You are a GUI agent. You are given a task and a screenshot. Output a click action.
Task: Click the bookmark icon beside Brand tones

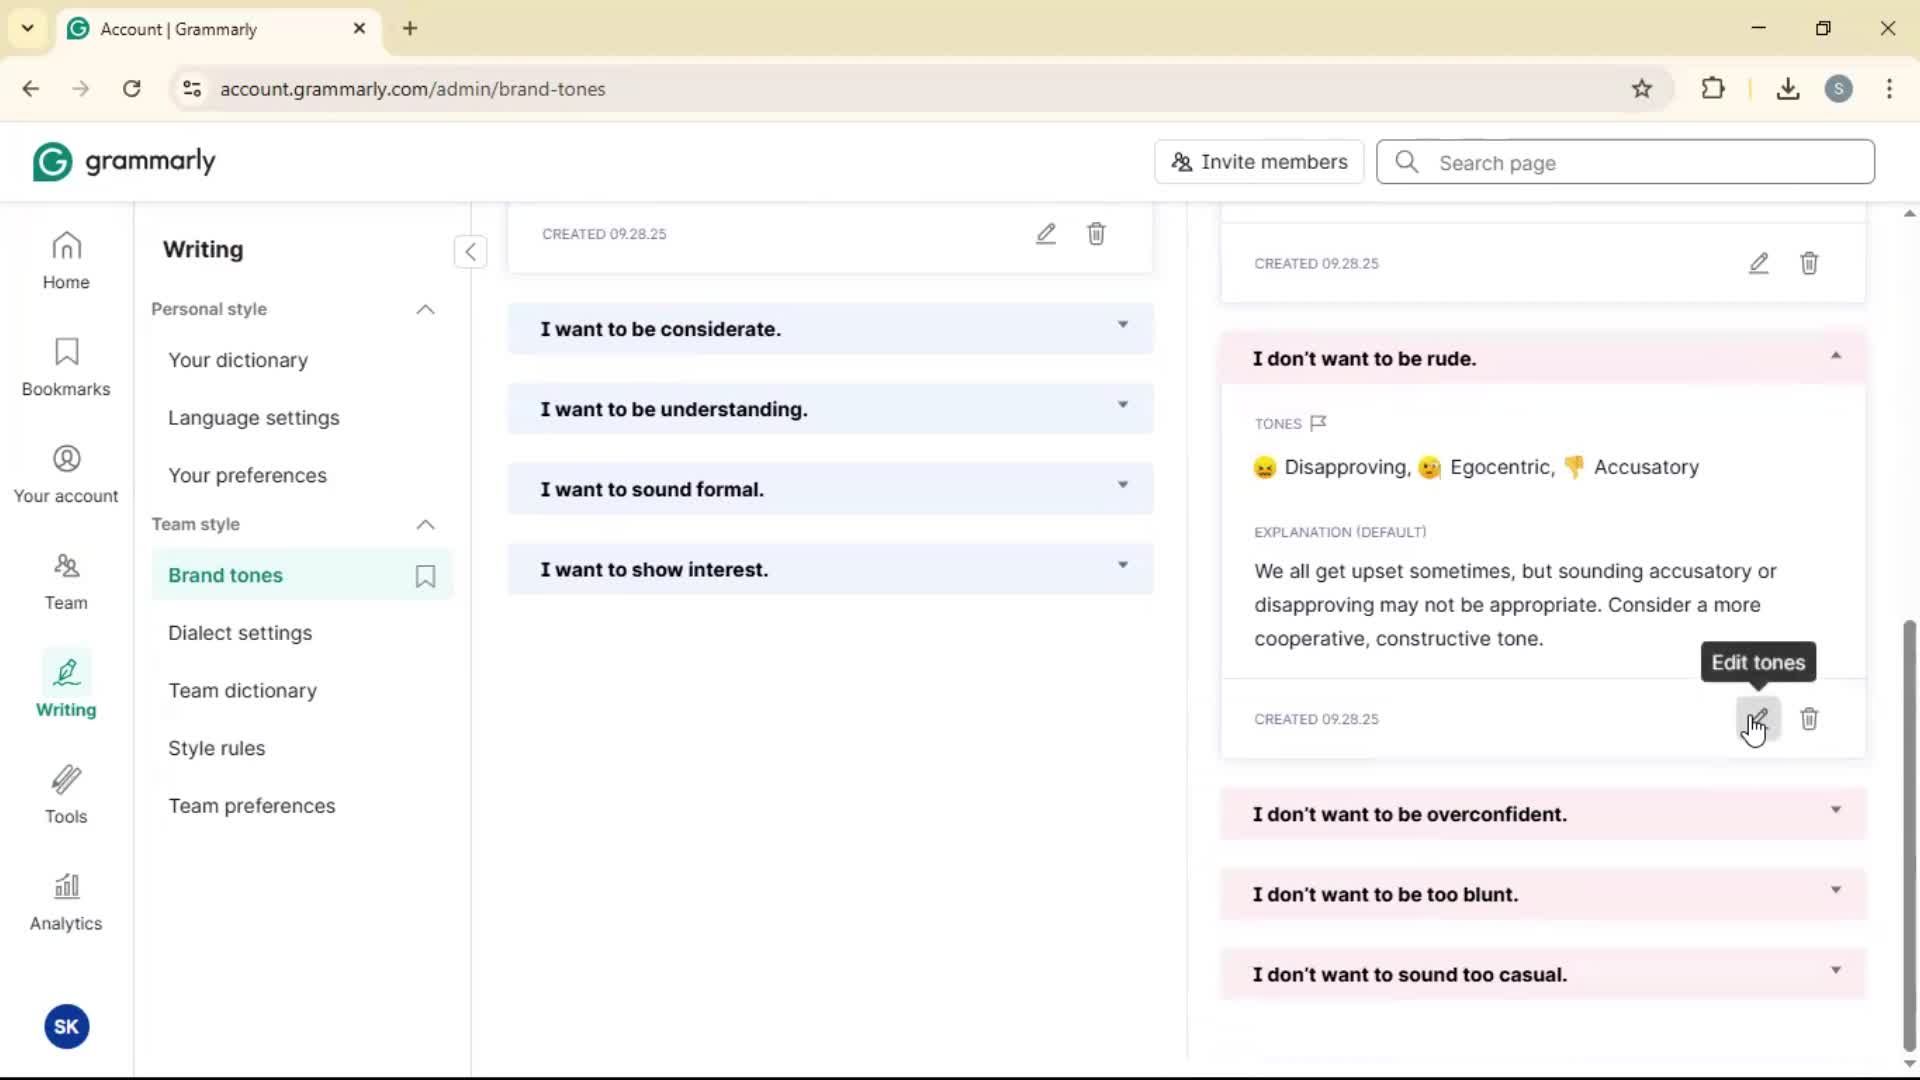click(x=425, y=576)
